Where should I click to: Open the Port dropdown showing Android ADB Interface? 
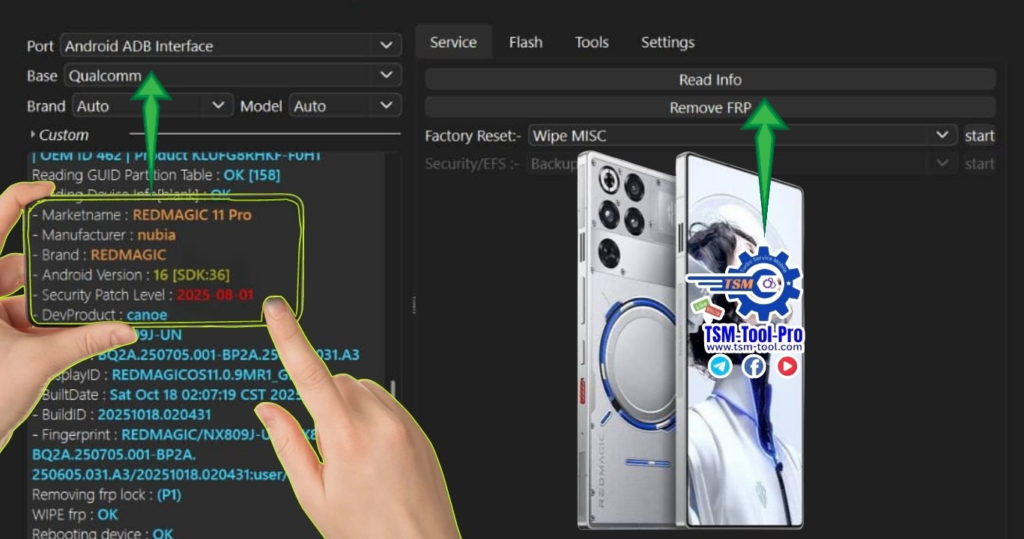(x=231, y=46)
